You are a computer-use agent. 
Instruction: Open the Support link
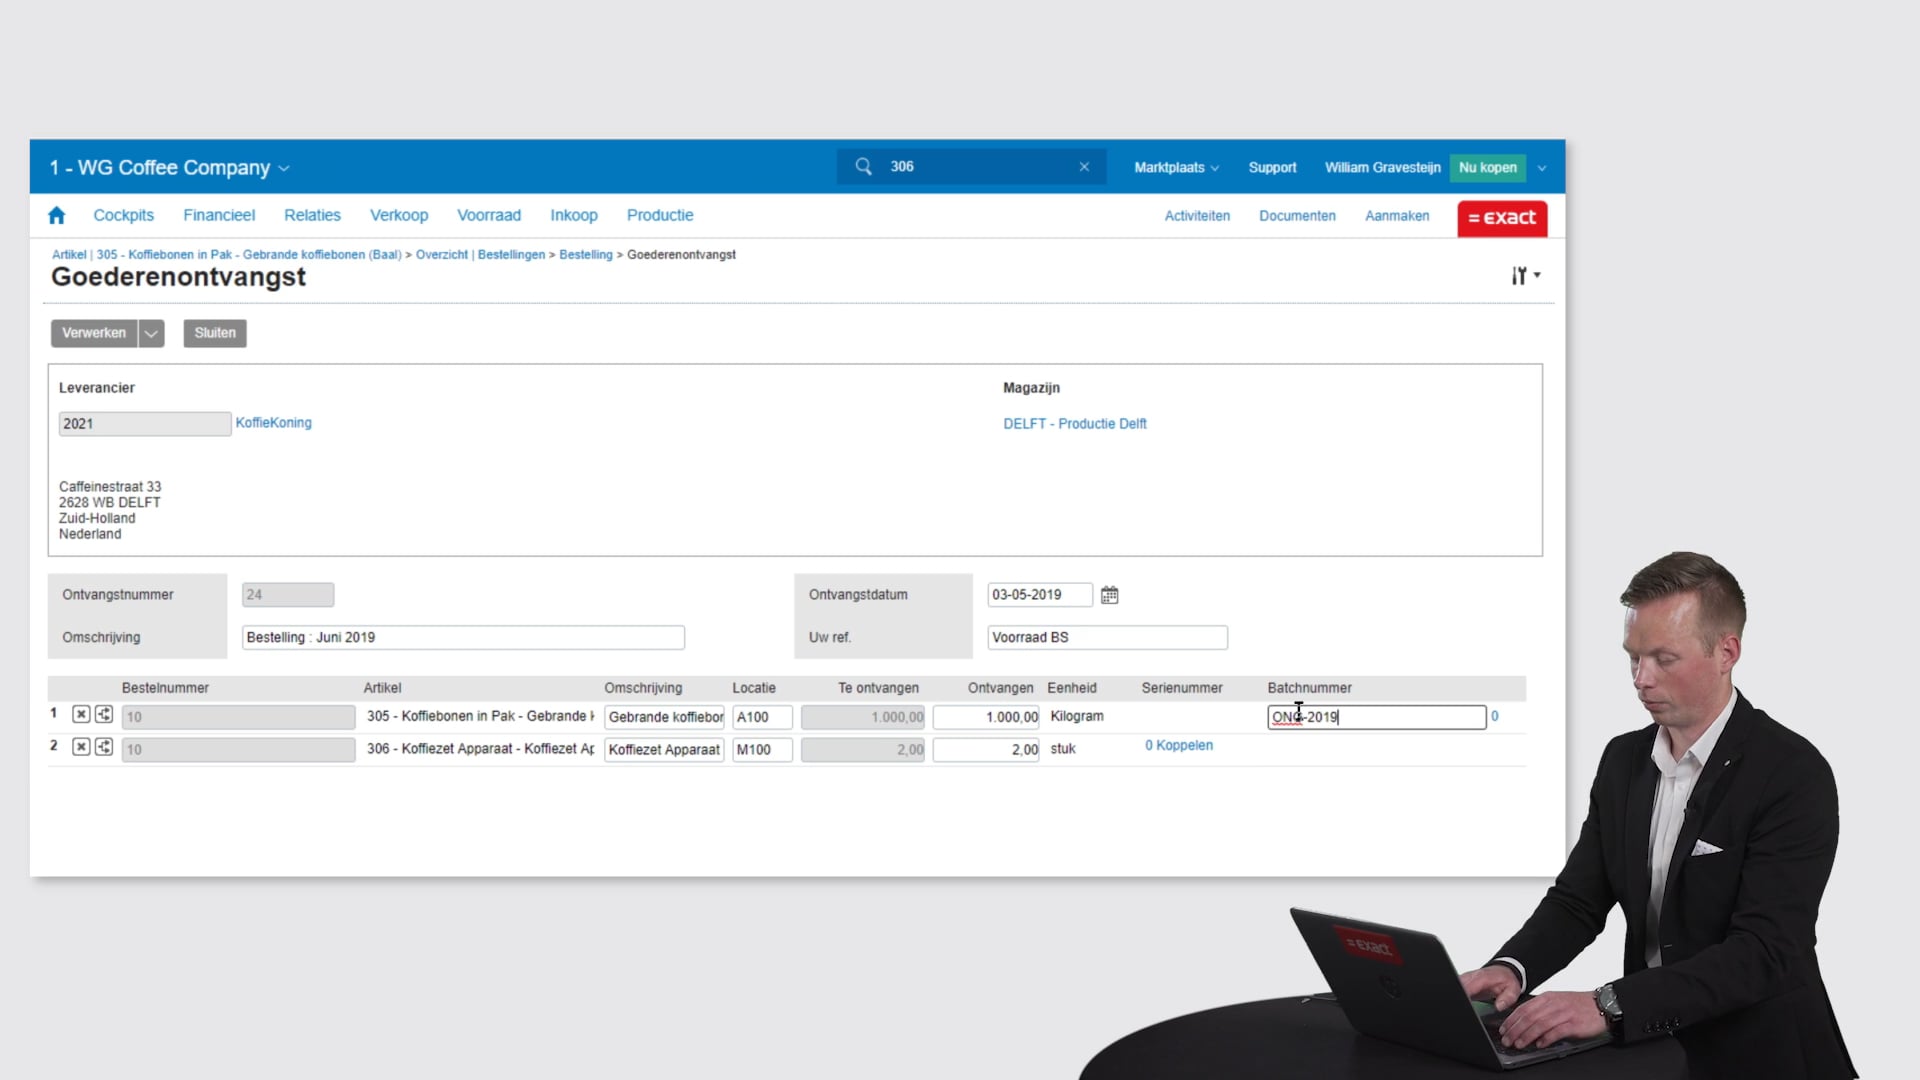coord(1272,168)
